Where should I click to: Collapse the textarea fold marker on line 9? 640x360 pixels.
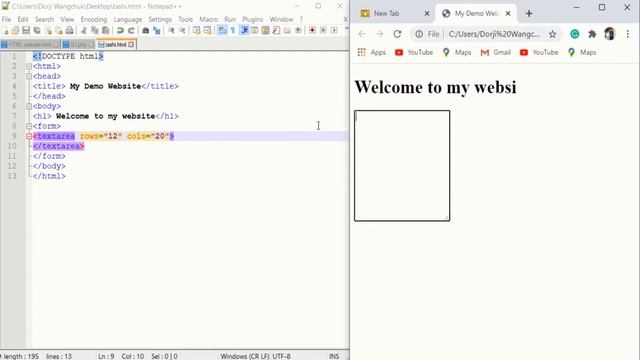point(29,136)
